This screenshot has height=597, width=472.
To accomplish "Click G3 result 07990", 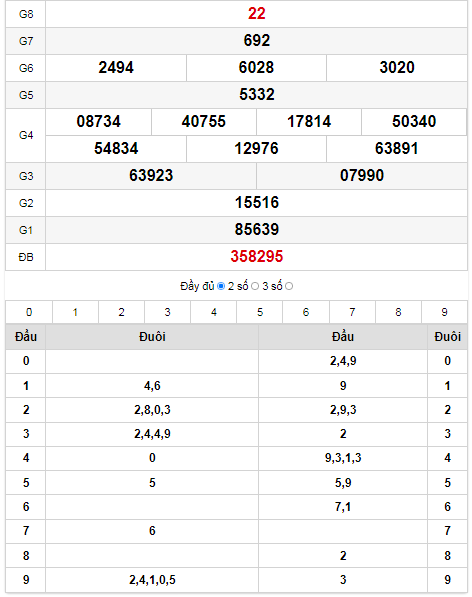I will [x=362, y=176].
